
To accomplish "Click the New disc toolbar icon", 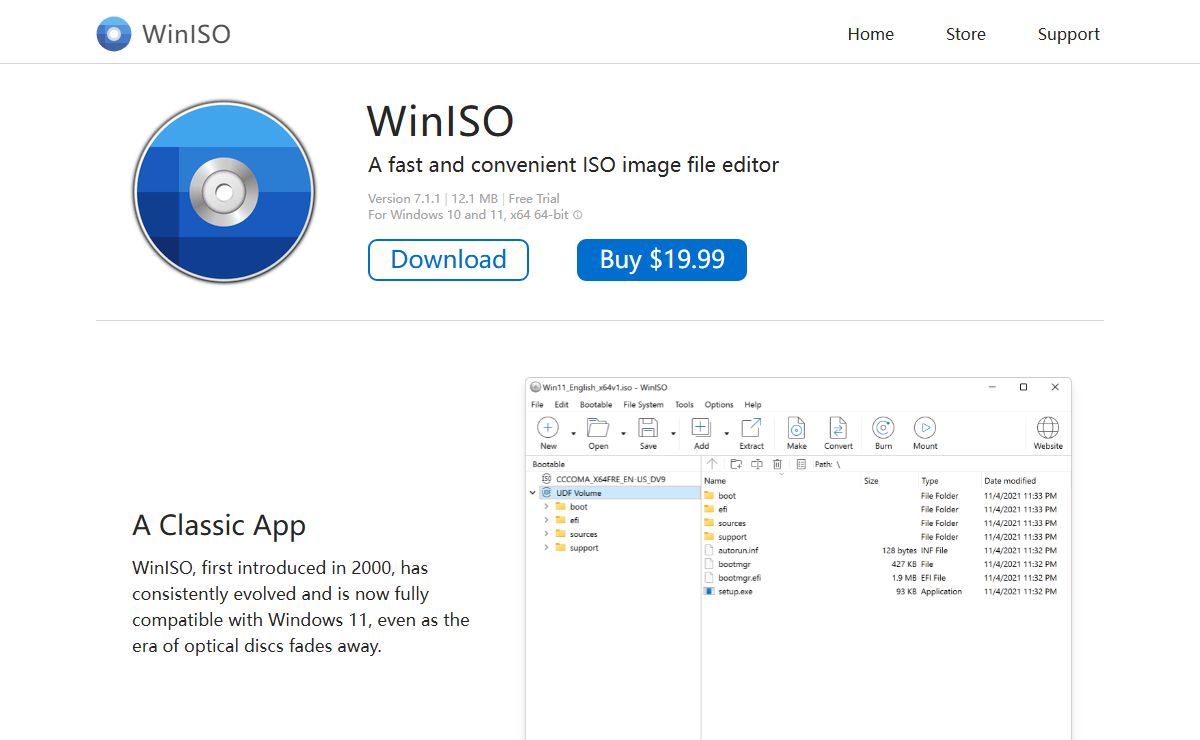I will pyautogui.click(x=548, y=427).
